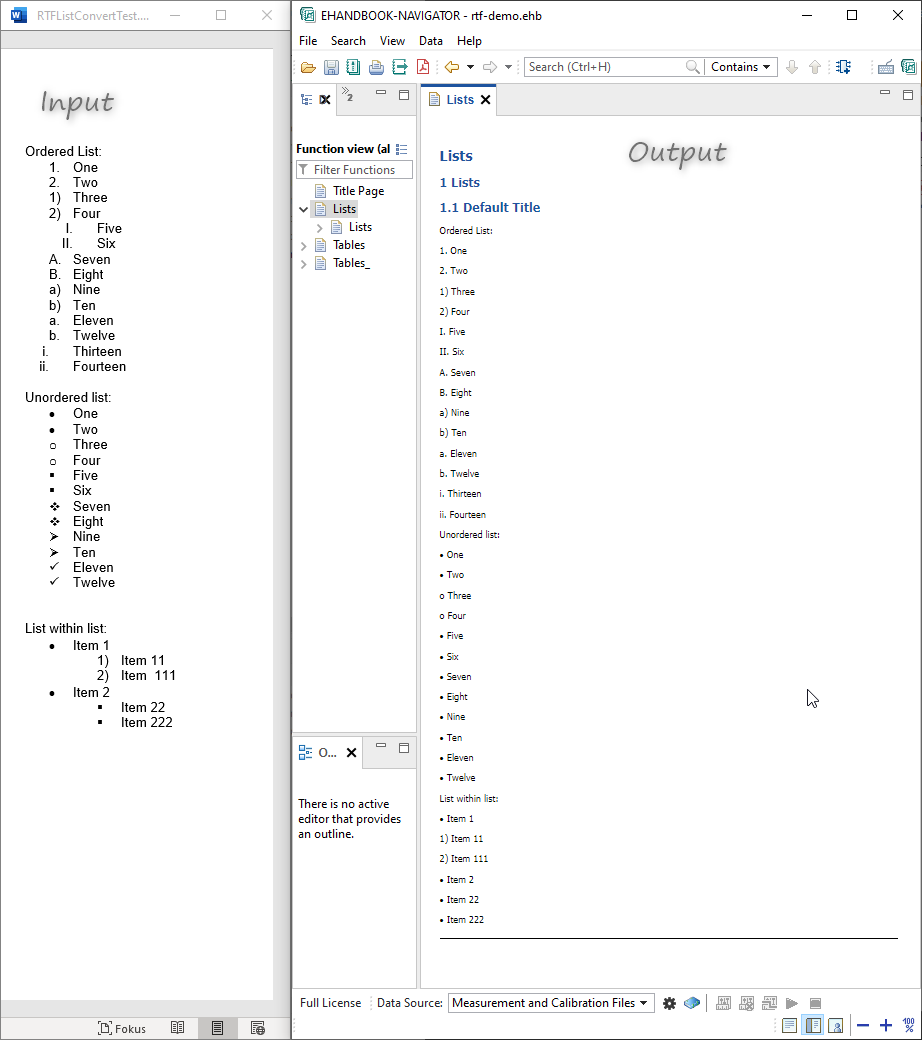Viewport: 922px width, 1040px height.
Task: Click the Search (Ctrl+H) input field
Action: 605,67
